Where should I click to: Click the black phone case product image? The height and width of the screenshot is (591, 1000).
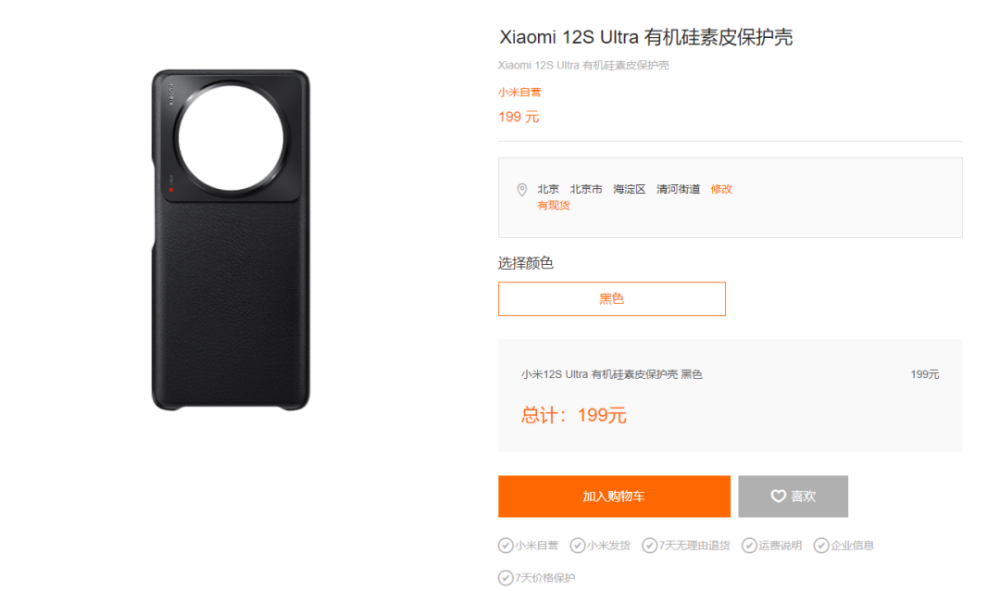(x=231, y=240)
